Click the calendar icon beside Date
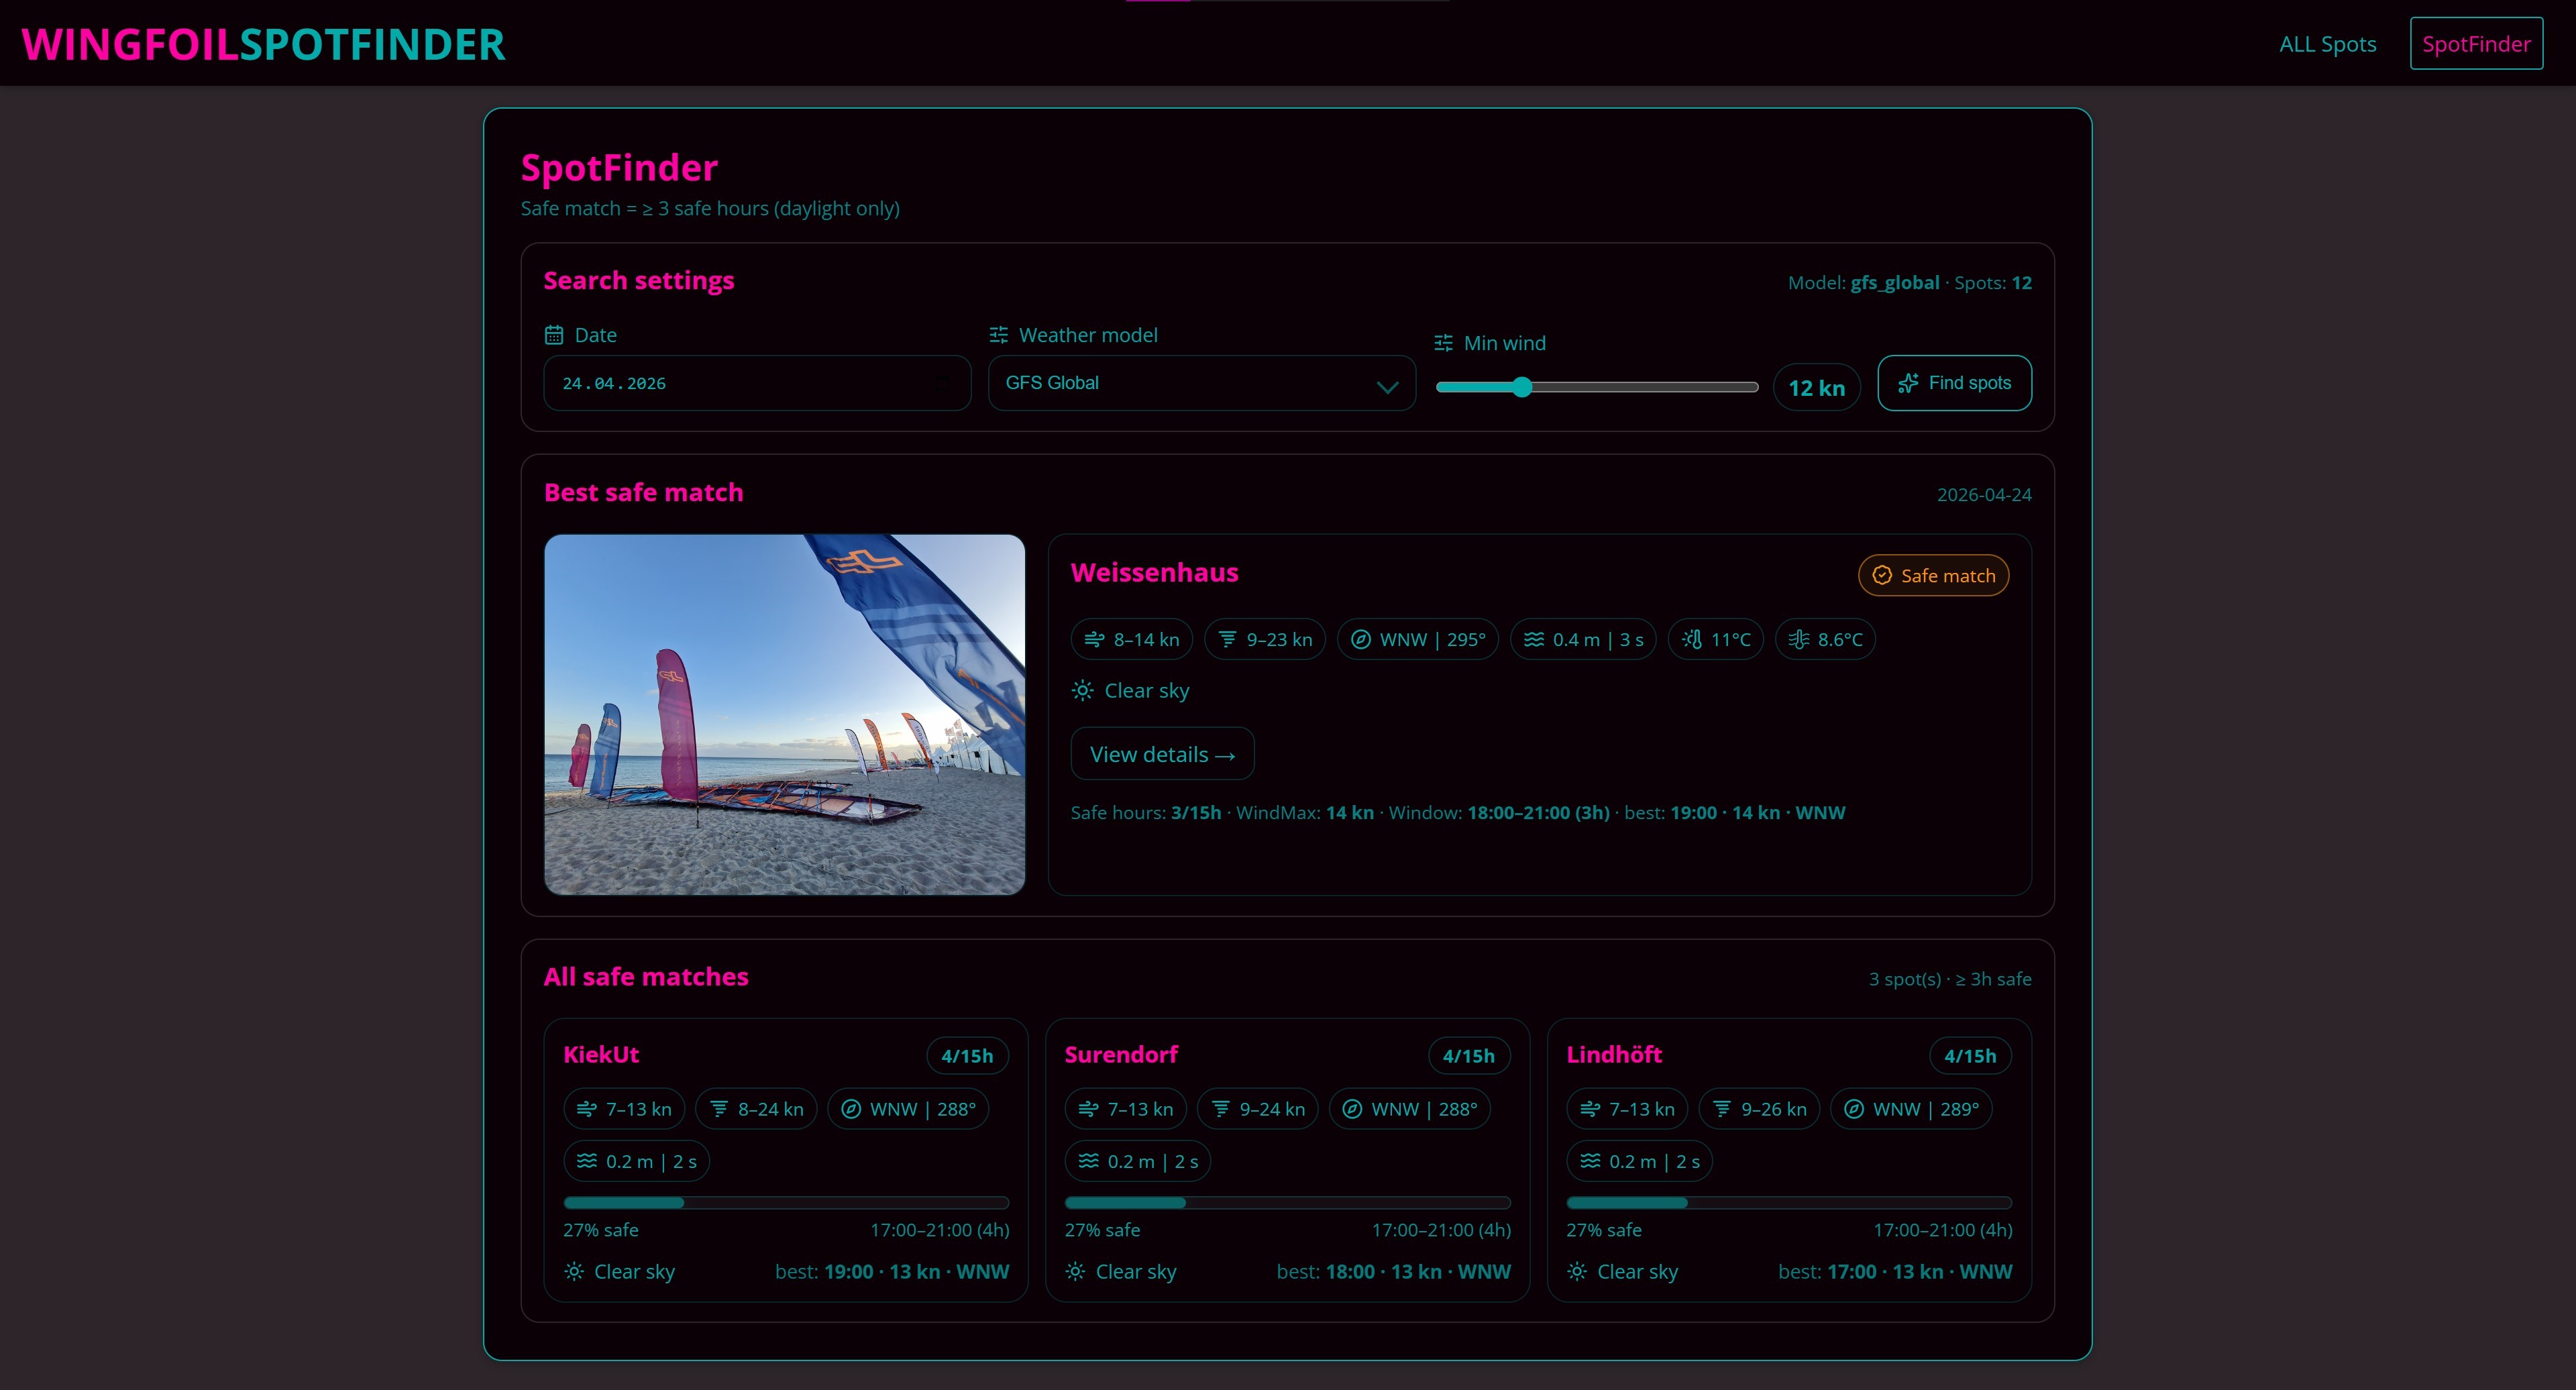This screenshot has width=2576, height=1390. pyautogui.click(x=553, y=335)
